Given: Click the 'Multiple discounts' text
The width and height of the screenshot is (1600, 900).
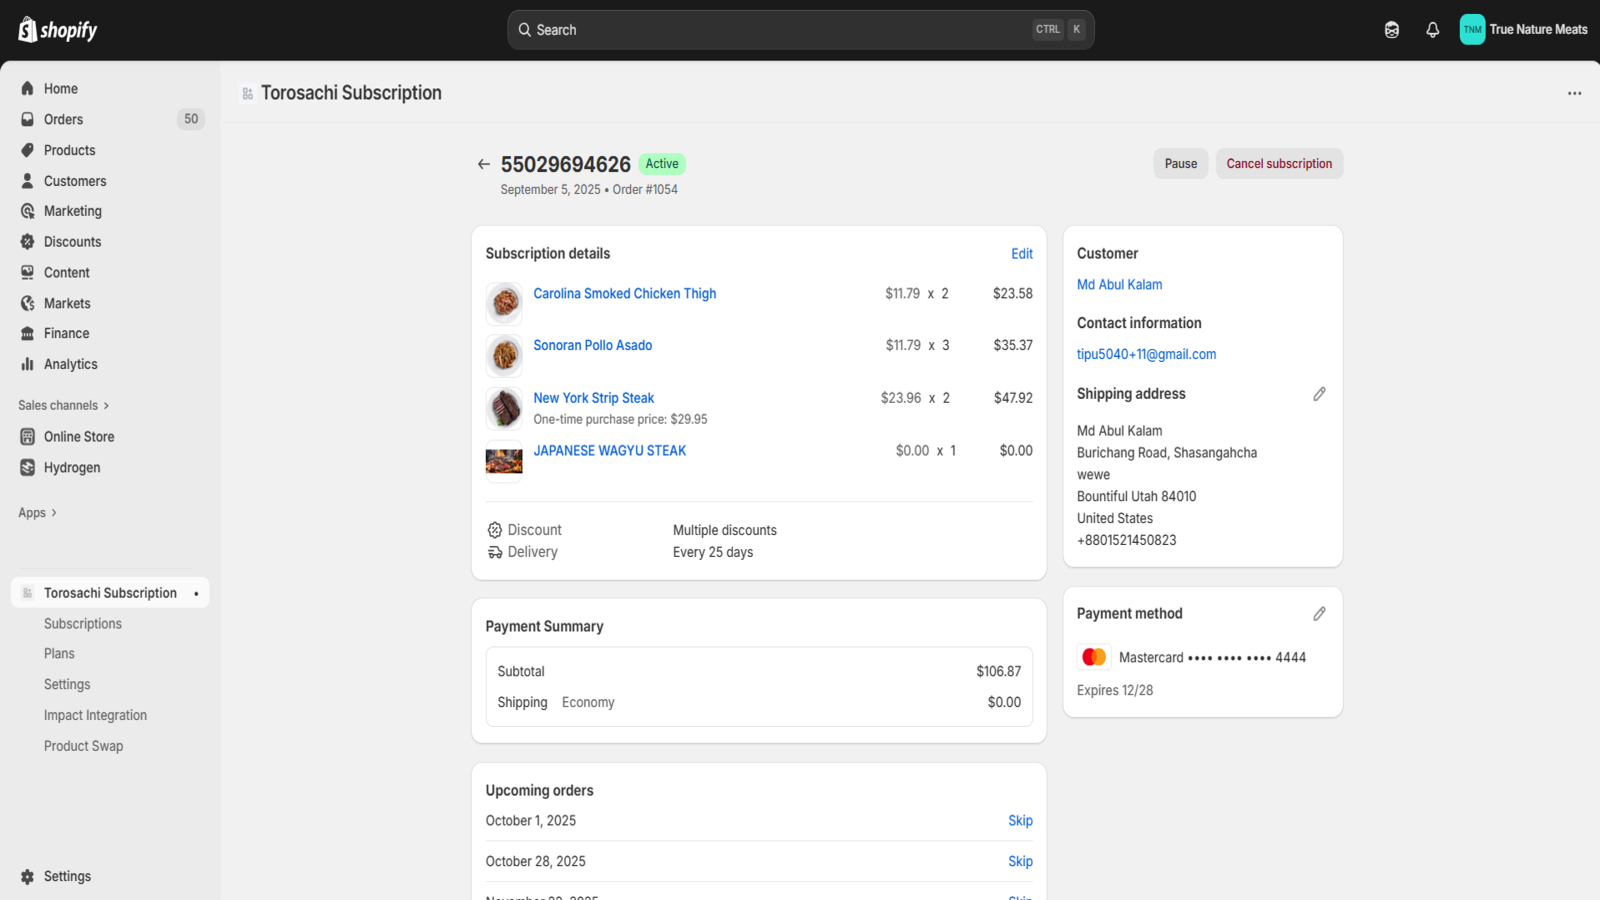Looking at the screenshot, I should (x=725, y=531).
